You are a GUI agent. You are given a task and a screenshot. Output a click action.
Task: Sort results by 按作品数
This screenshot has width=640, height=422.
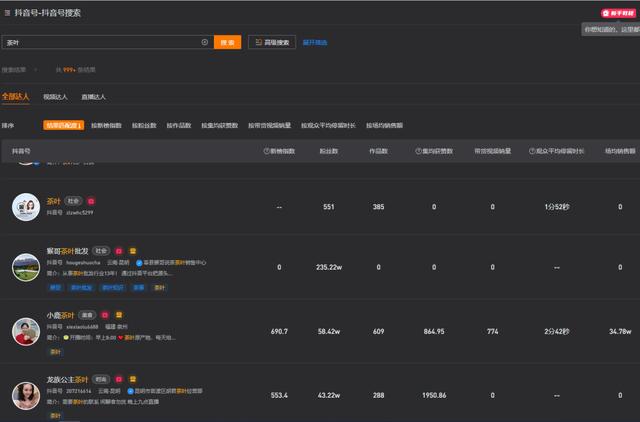[x=179, y=126]
